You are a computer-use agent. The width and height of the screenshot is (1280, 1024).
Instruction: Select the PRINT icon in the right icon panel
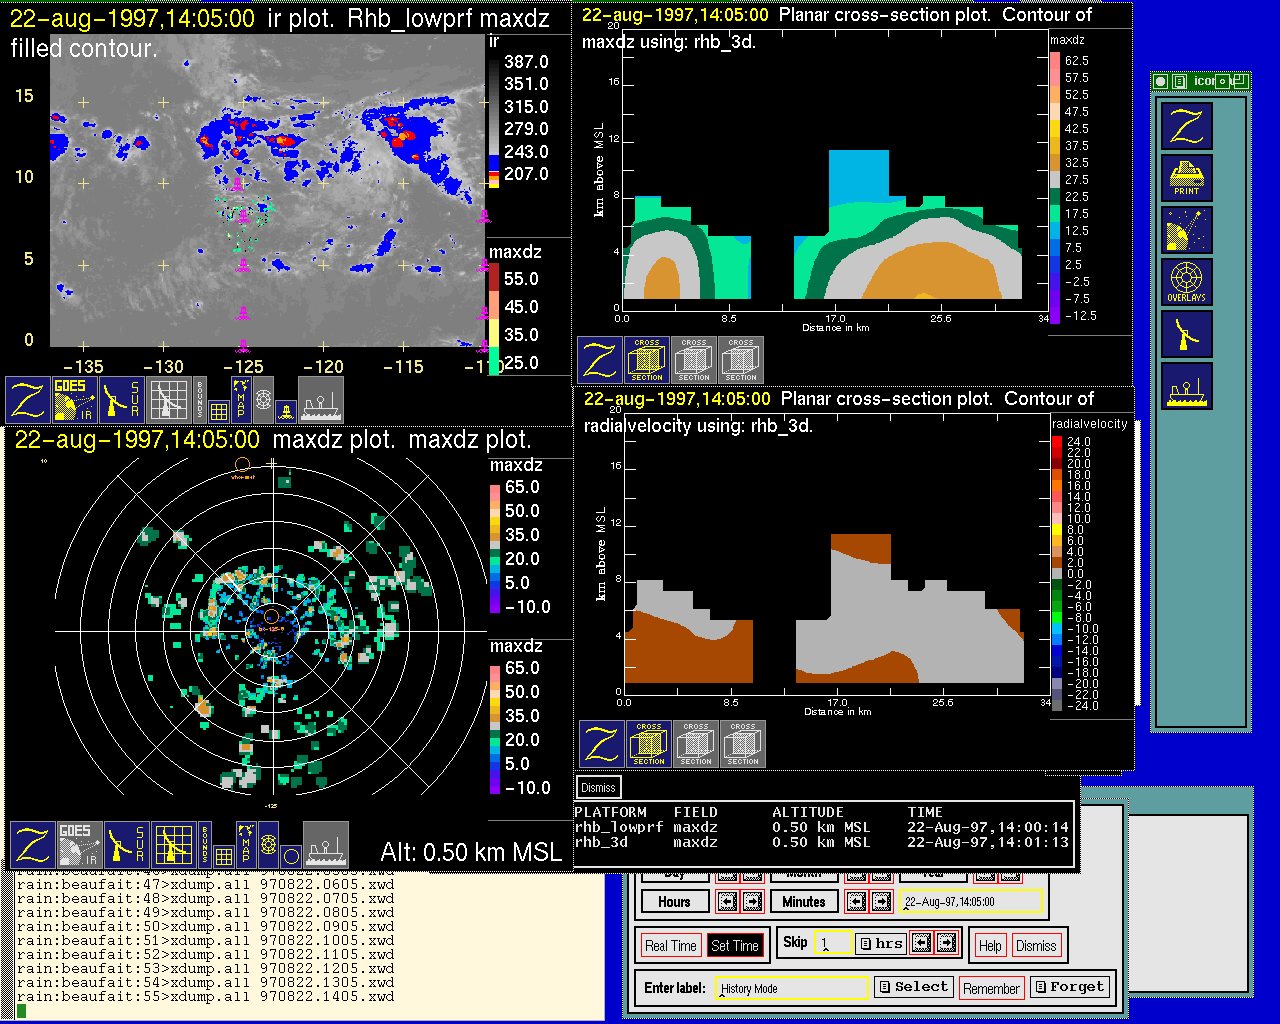coord(1187,178)
